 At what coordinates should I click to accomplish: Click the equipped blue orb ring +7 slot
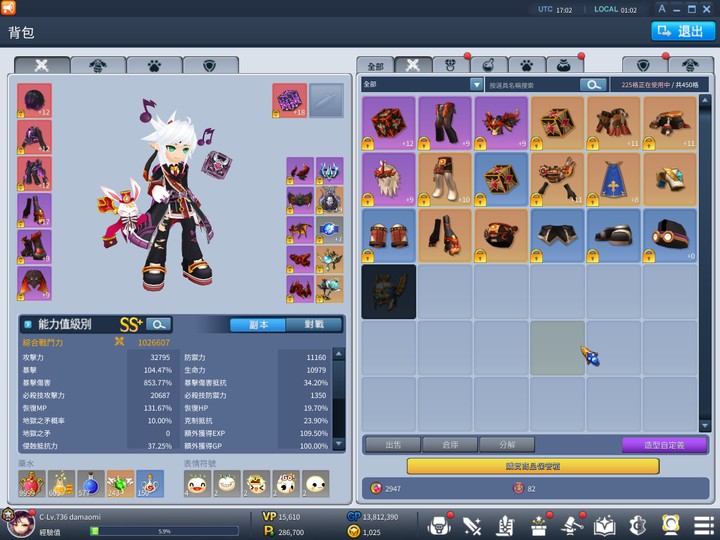point(329,230)
